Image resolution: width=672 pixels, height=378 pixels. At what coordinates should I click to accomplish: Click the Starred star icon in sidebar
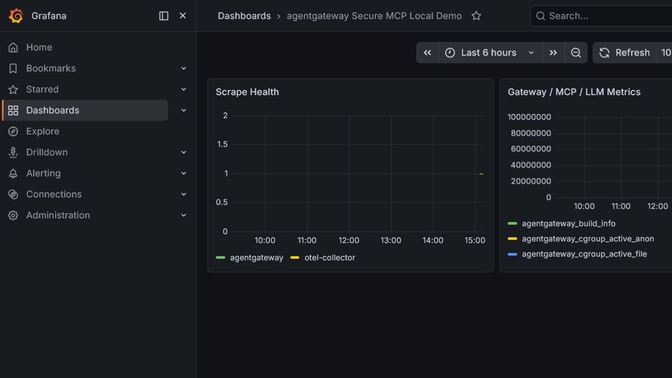click(x=13, y=89)
